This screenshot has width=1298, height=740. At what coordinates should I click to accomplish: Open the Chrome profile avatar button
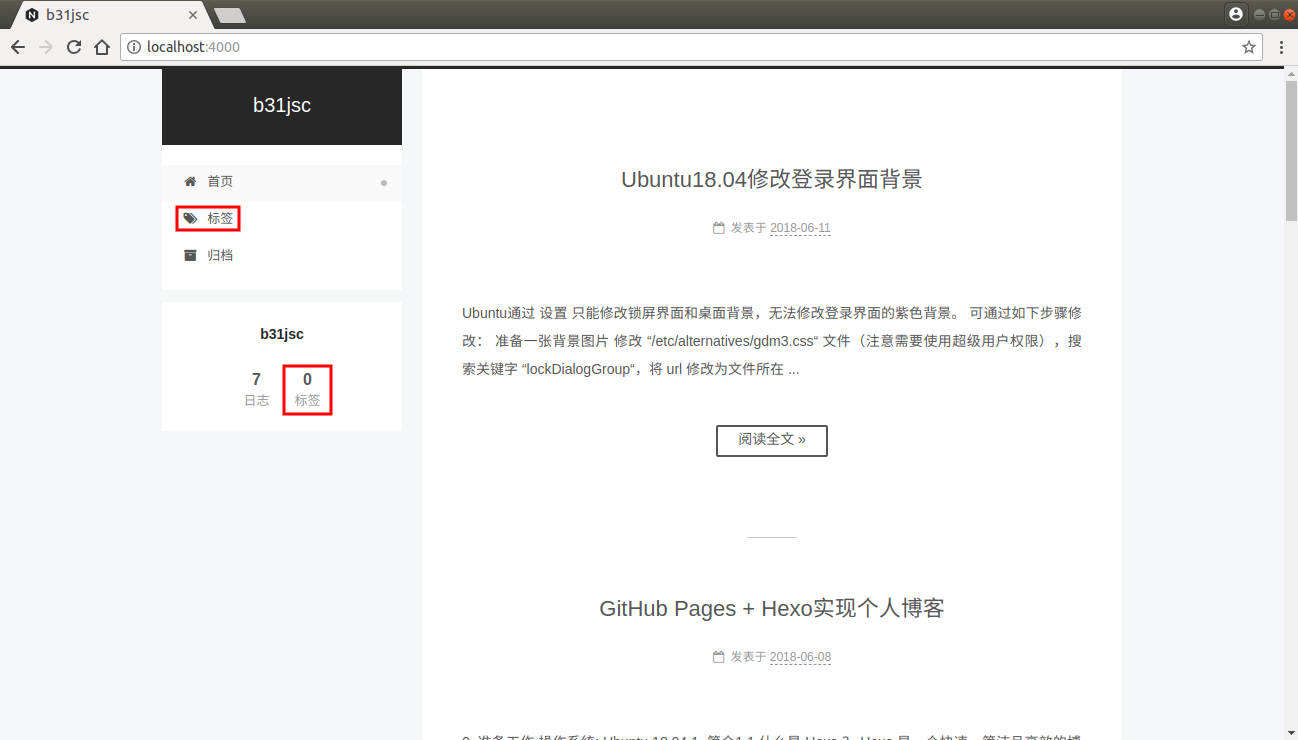coord(1236,14)
